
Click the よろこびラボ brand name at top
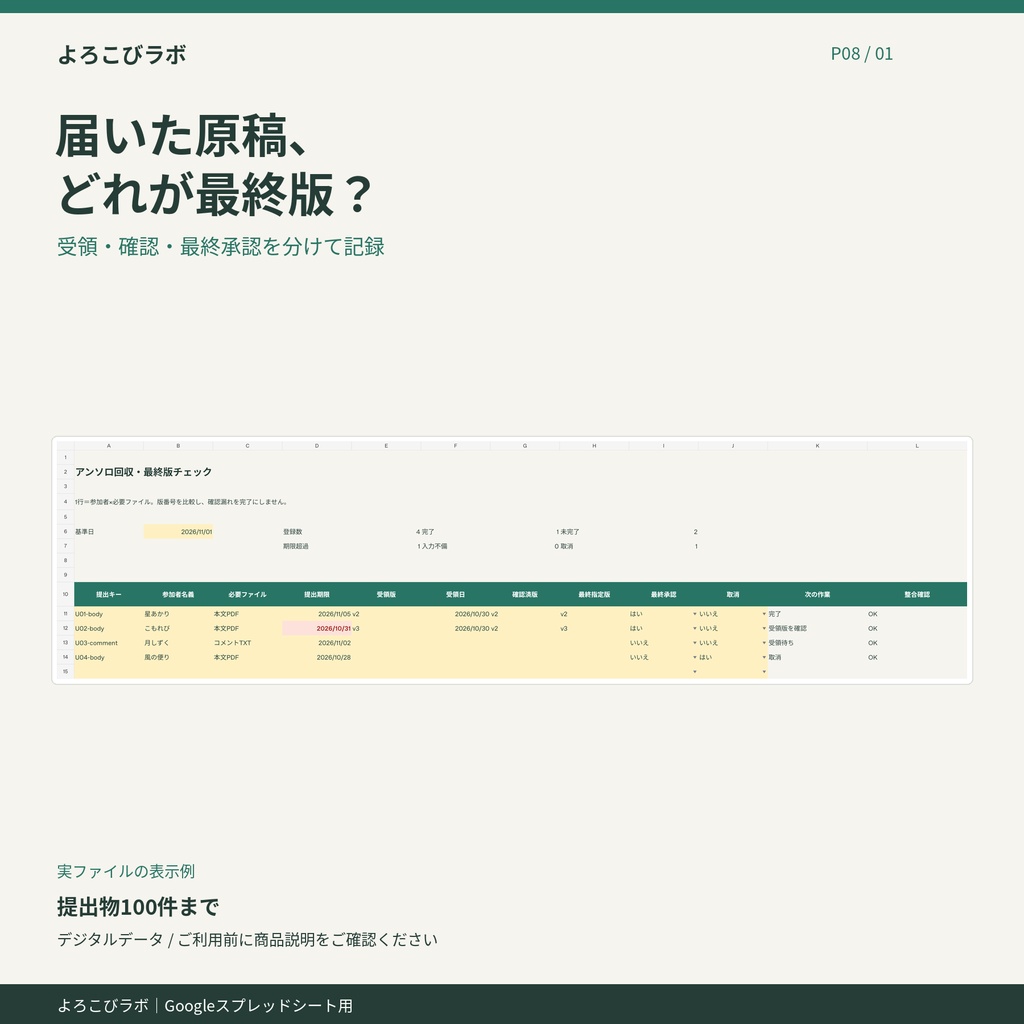pos(122,55)
